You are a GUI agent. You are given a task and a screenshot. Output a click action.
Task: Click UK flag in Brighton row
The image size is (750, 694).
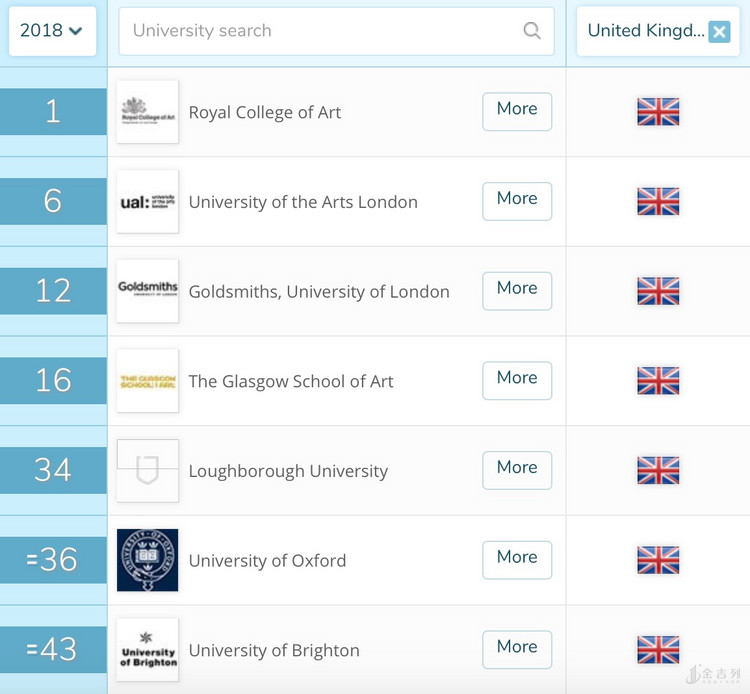point(658,650)
